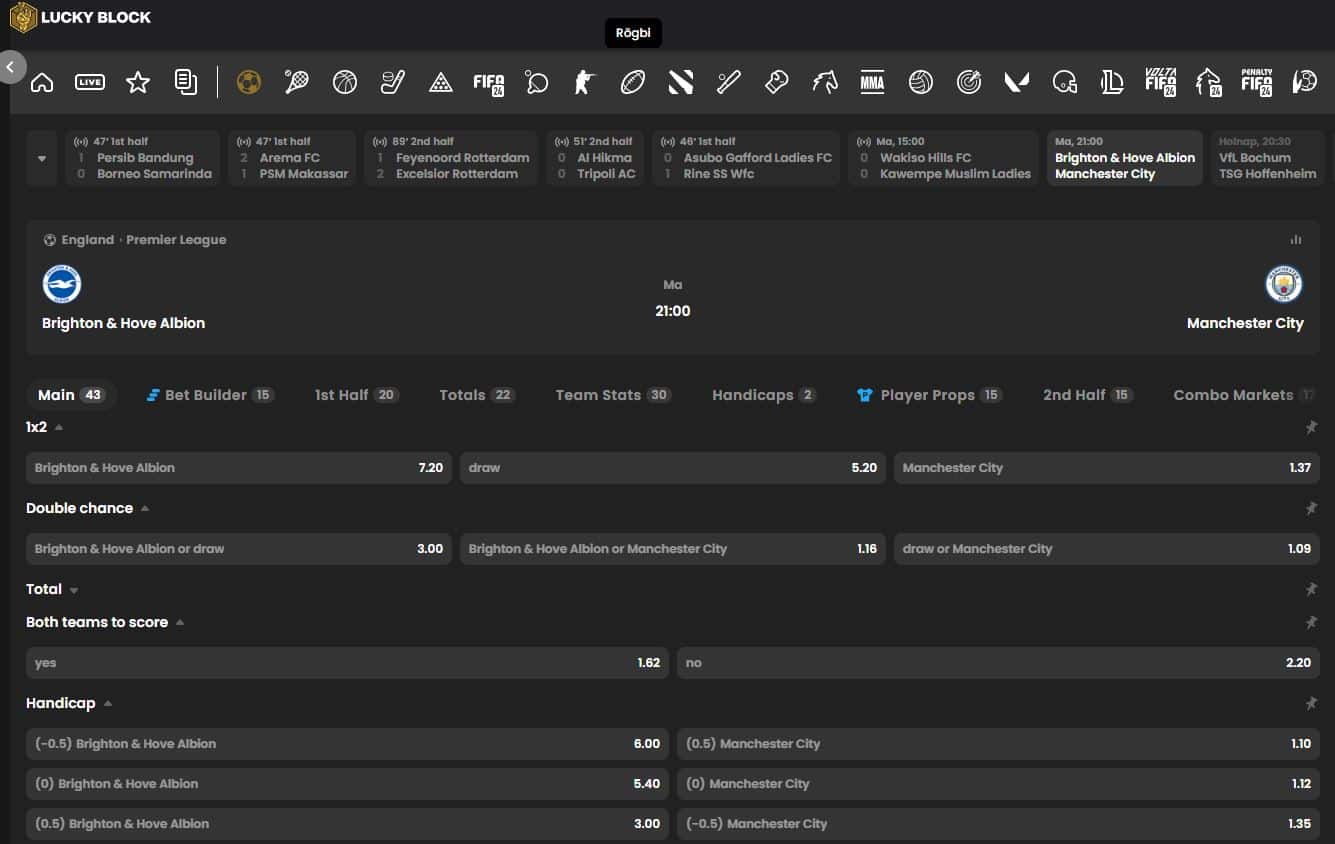Open the bet slip documents icon

coord(186,82)
